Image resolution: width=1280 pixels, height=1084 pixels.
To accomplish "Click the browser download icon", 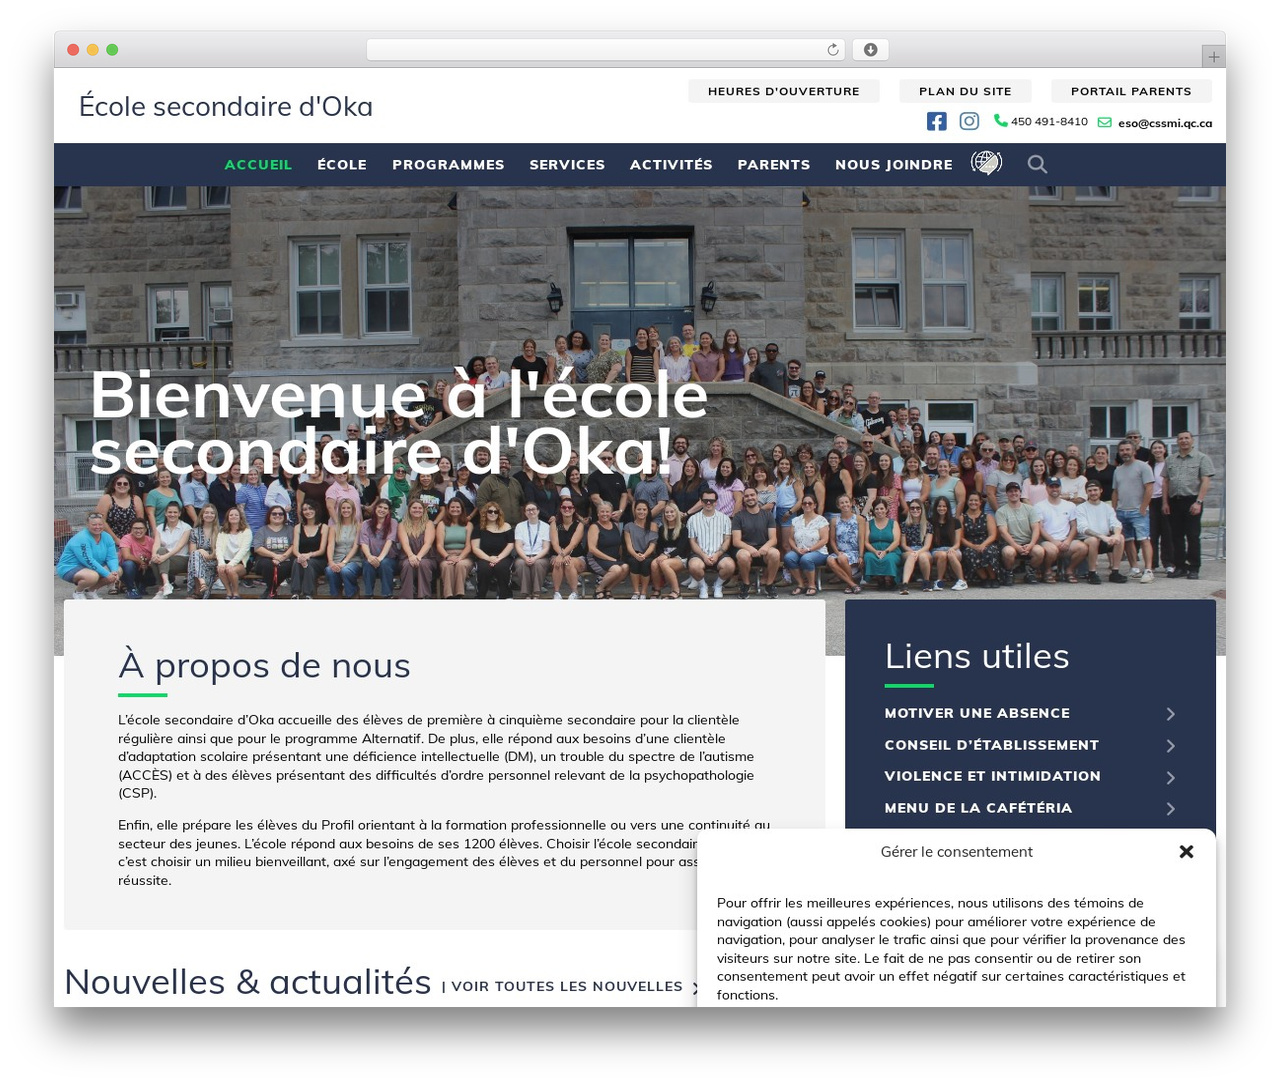I will 871,49.
